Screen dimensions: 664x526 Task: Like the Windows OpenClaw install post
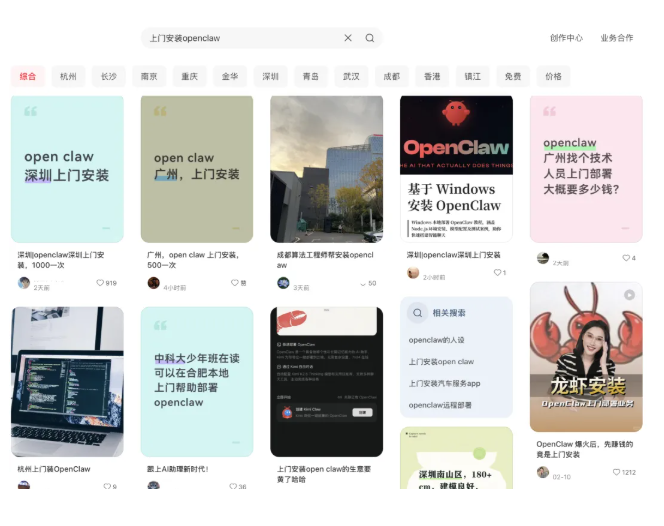click(x=497, y=273)
